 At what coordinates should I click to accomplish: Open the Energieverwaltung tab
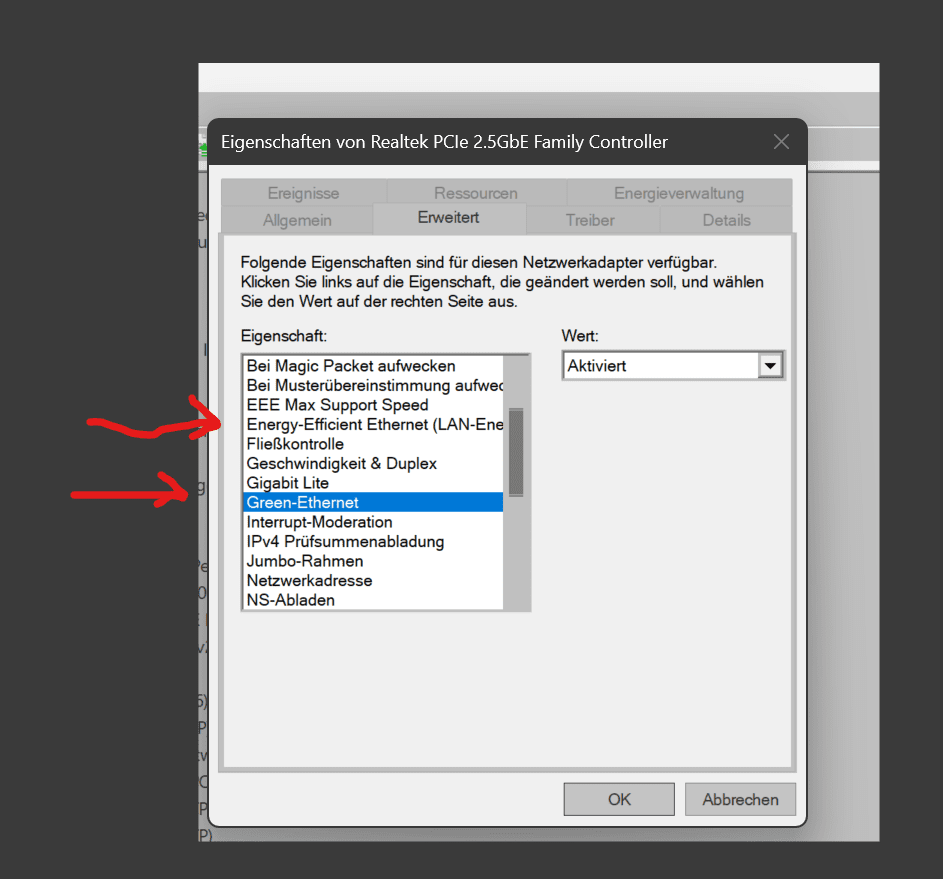point(679,193)
